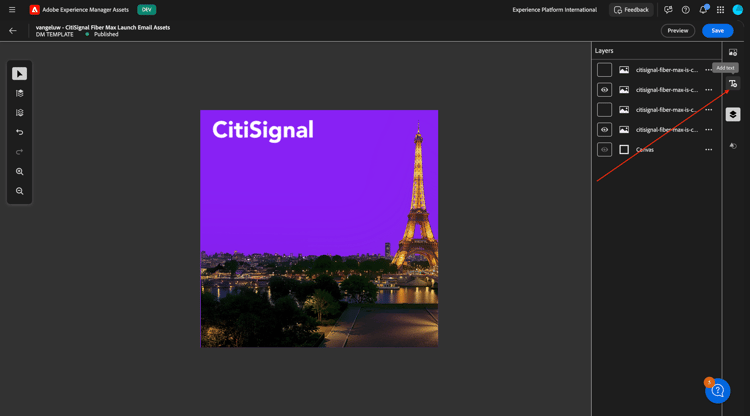Save the template with Save button
The image size is (750, 416).
717,31
